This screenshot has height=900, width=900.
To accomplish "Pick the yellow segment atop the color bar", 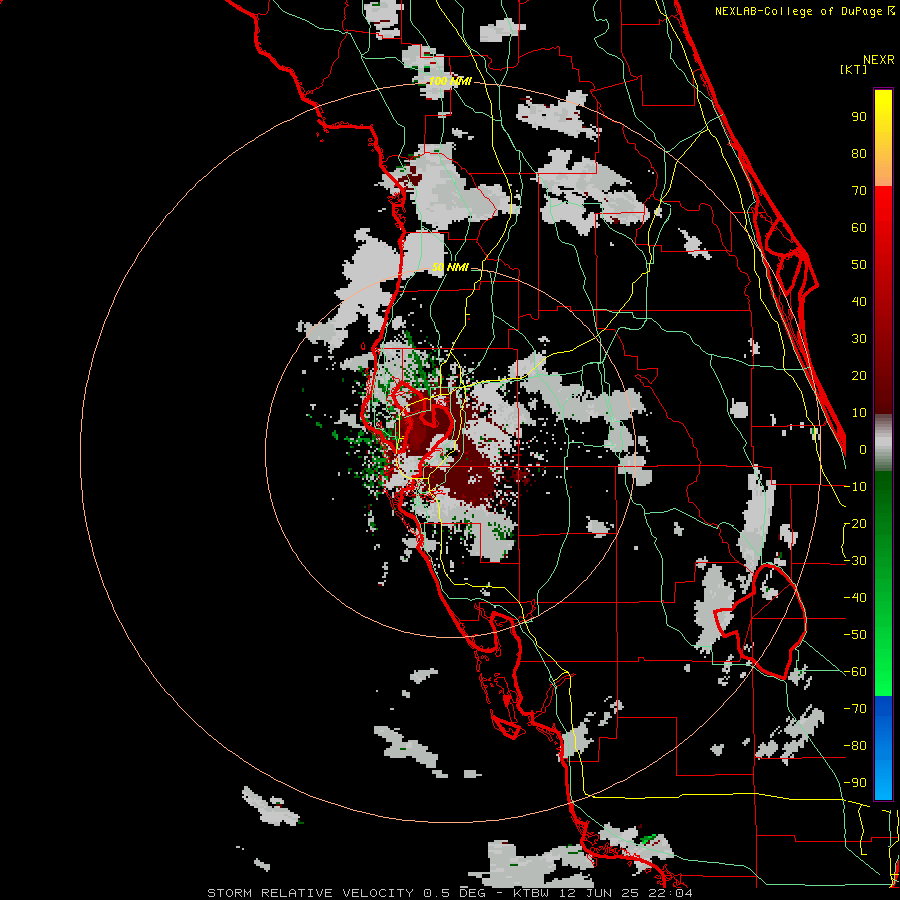I will coord(883,115).
